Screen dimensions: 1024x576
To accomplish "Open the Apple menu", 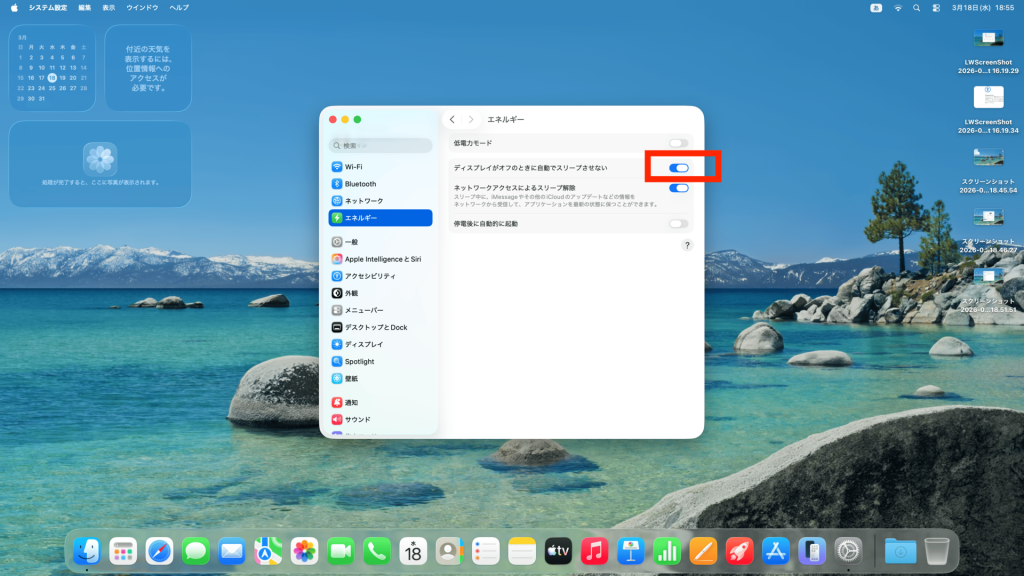I will tap(14, 8).
